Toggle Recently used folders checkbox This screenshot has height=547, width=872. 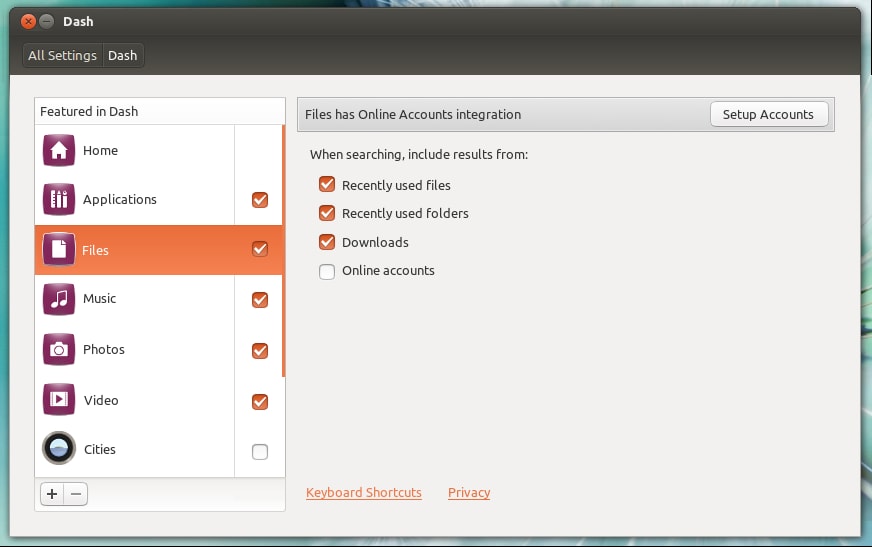click(x=327, y=213)
